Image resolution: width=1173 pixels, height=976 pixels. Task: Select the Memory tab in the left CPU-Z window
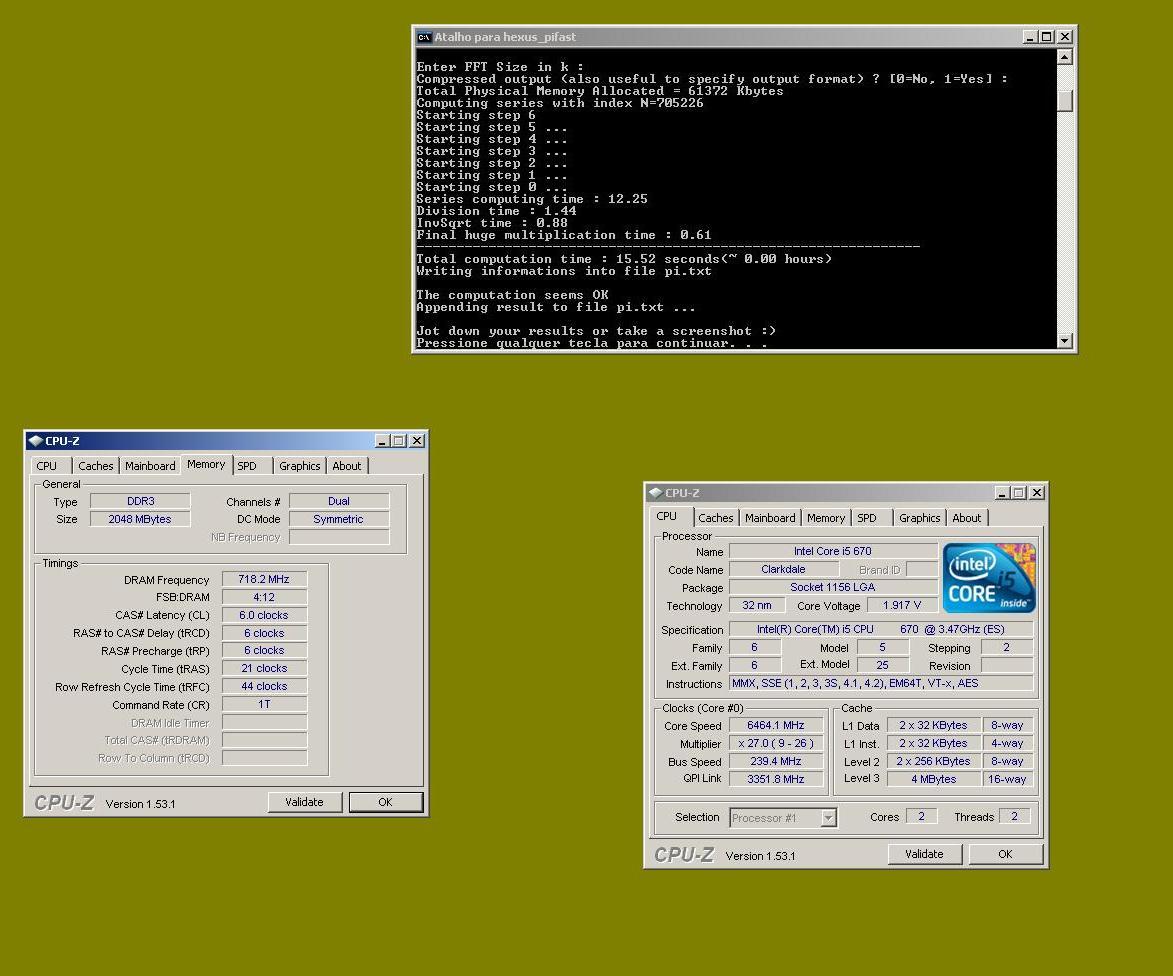(x=206, y=464)
